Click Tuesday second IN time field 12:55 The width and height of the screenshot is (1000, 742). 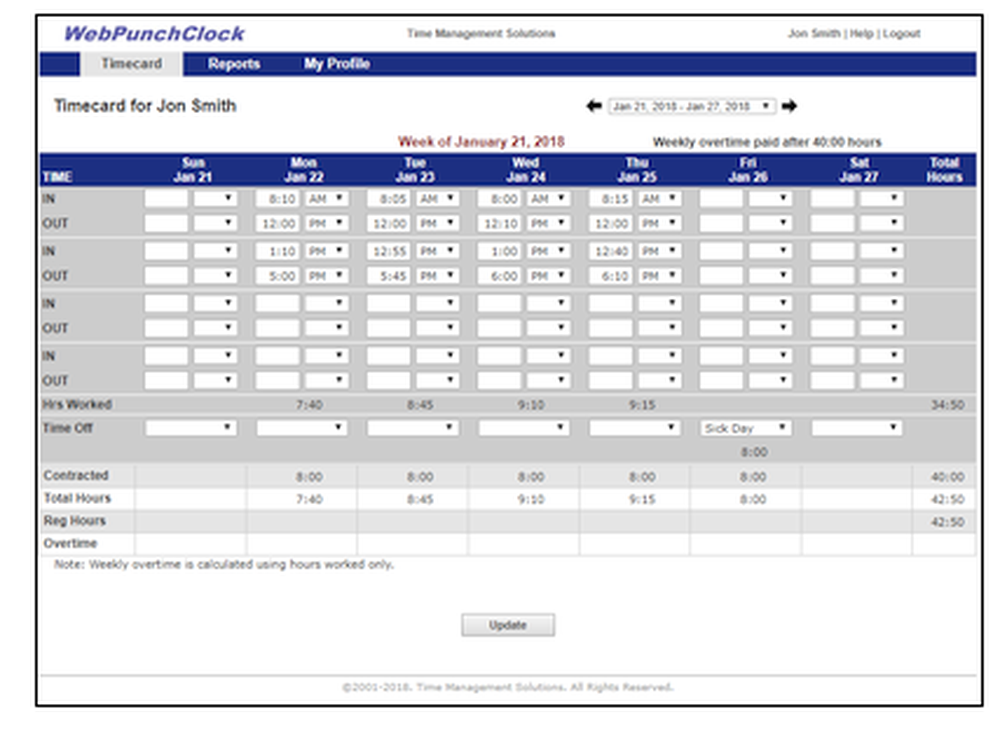(x=388, y=251)
